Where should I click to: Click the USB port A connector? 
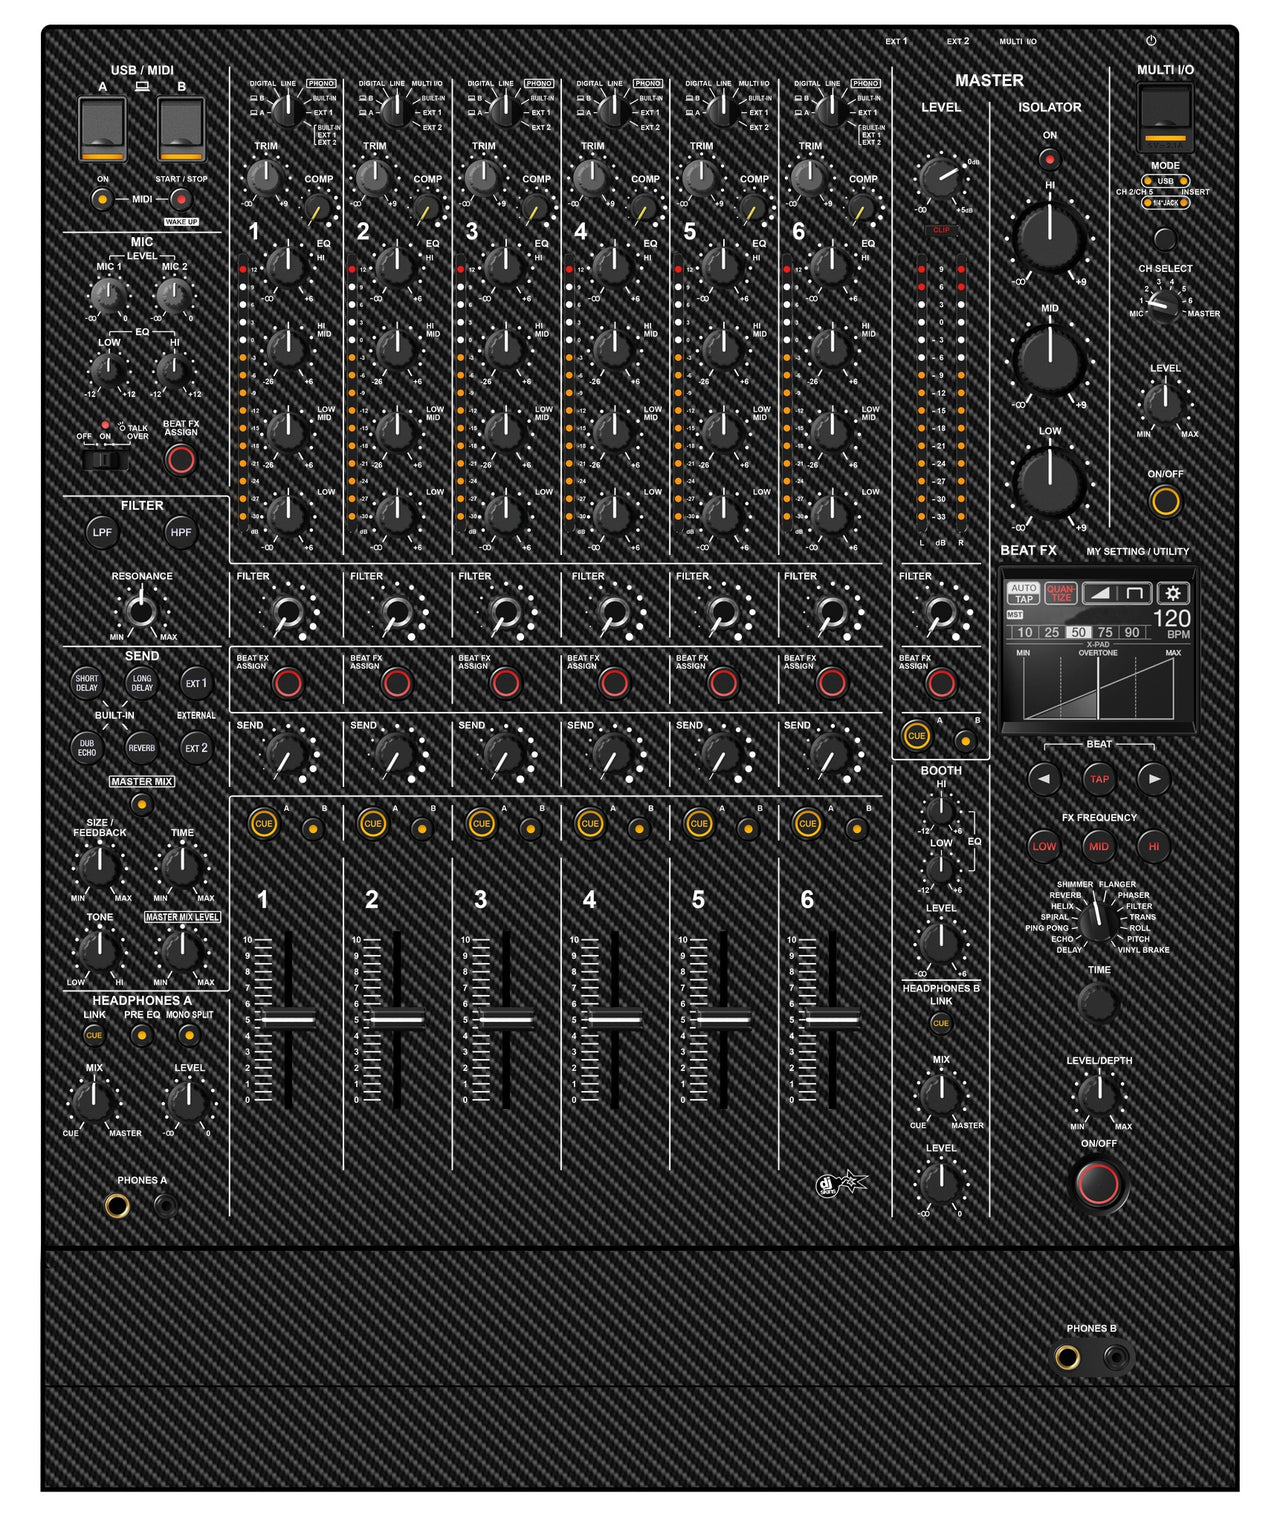coord(102,129)
